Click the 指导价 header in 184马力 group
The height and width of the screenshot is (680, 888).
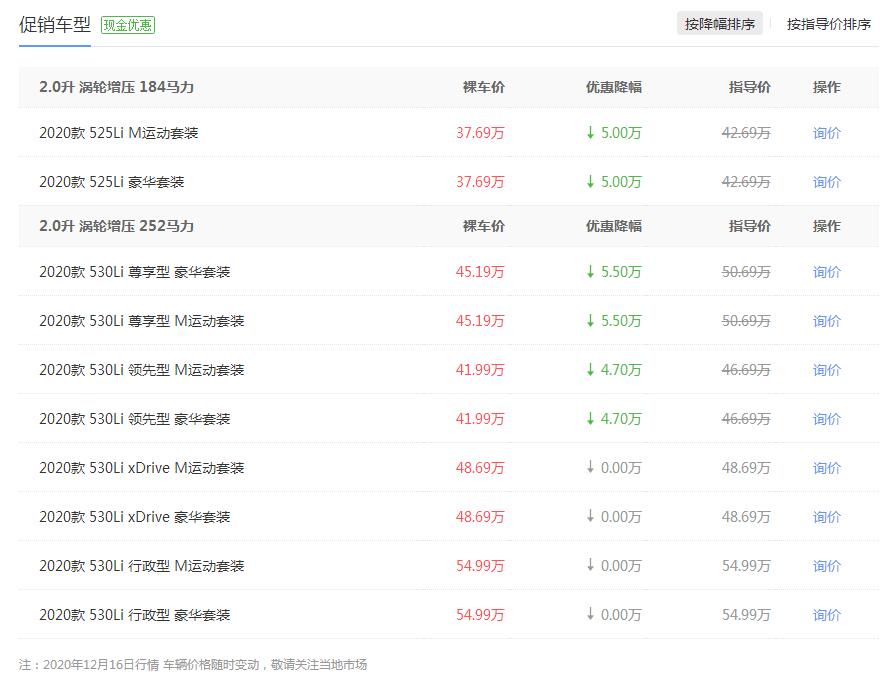click(x=750, y=87)
